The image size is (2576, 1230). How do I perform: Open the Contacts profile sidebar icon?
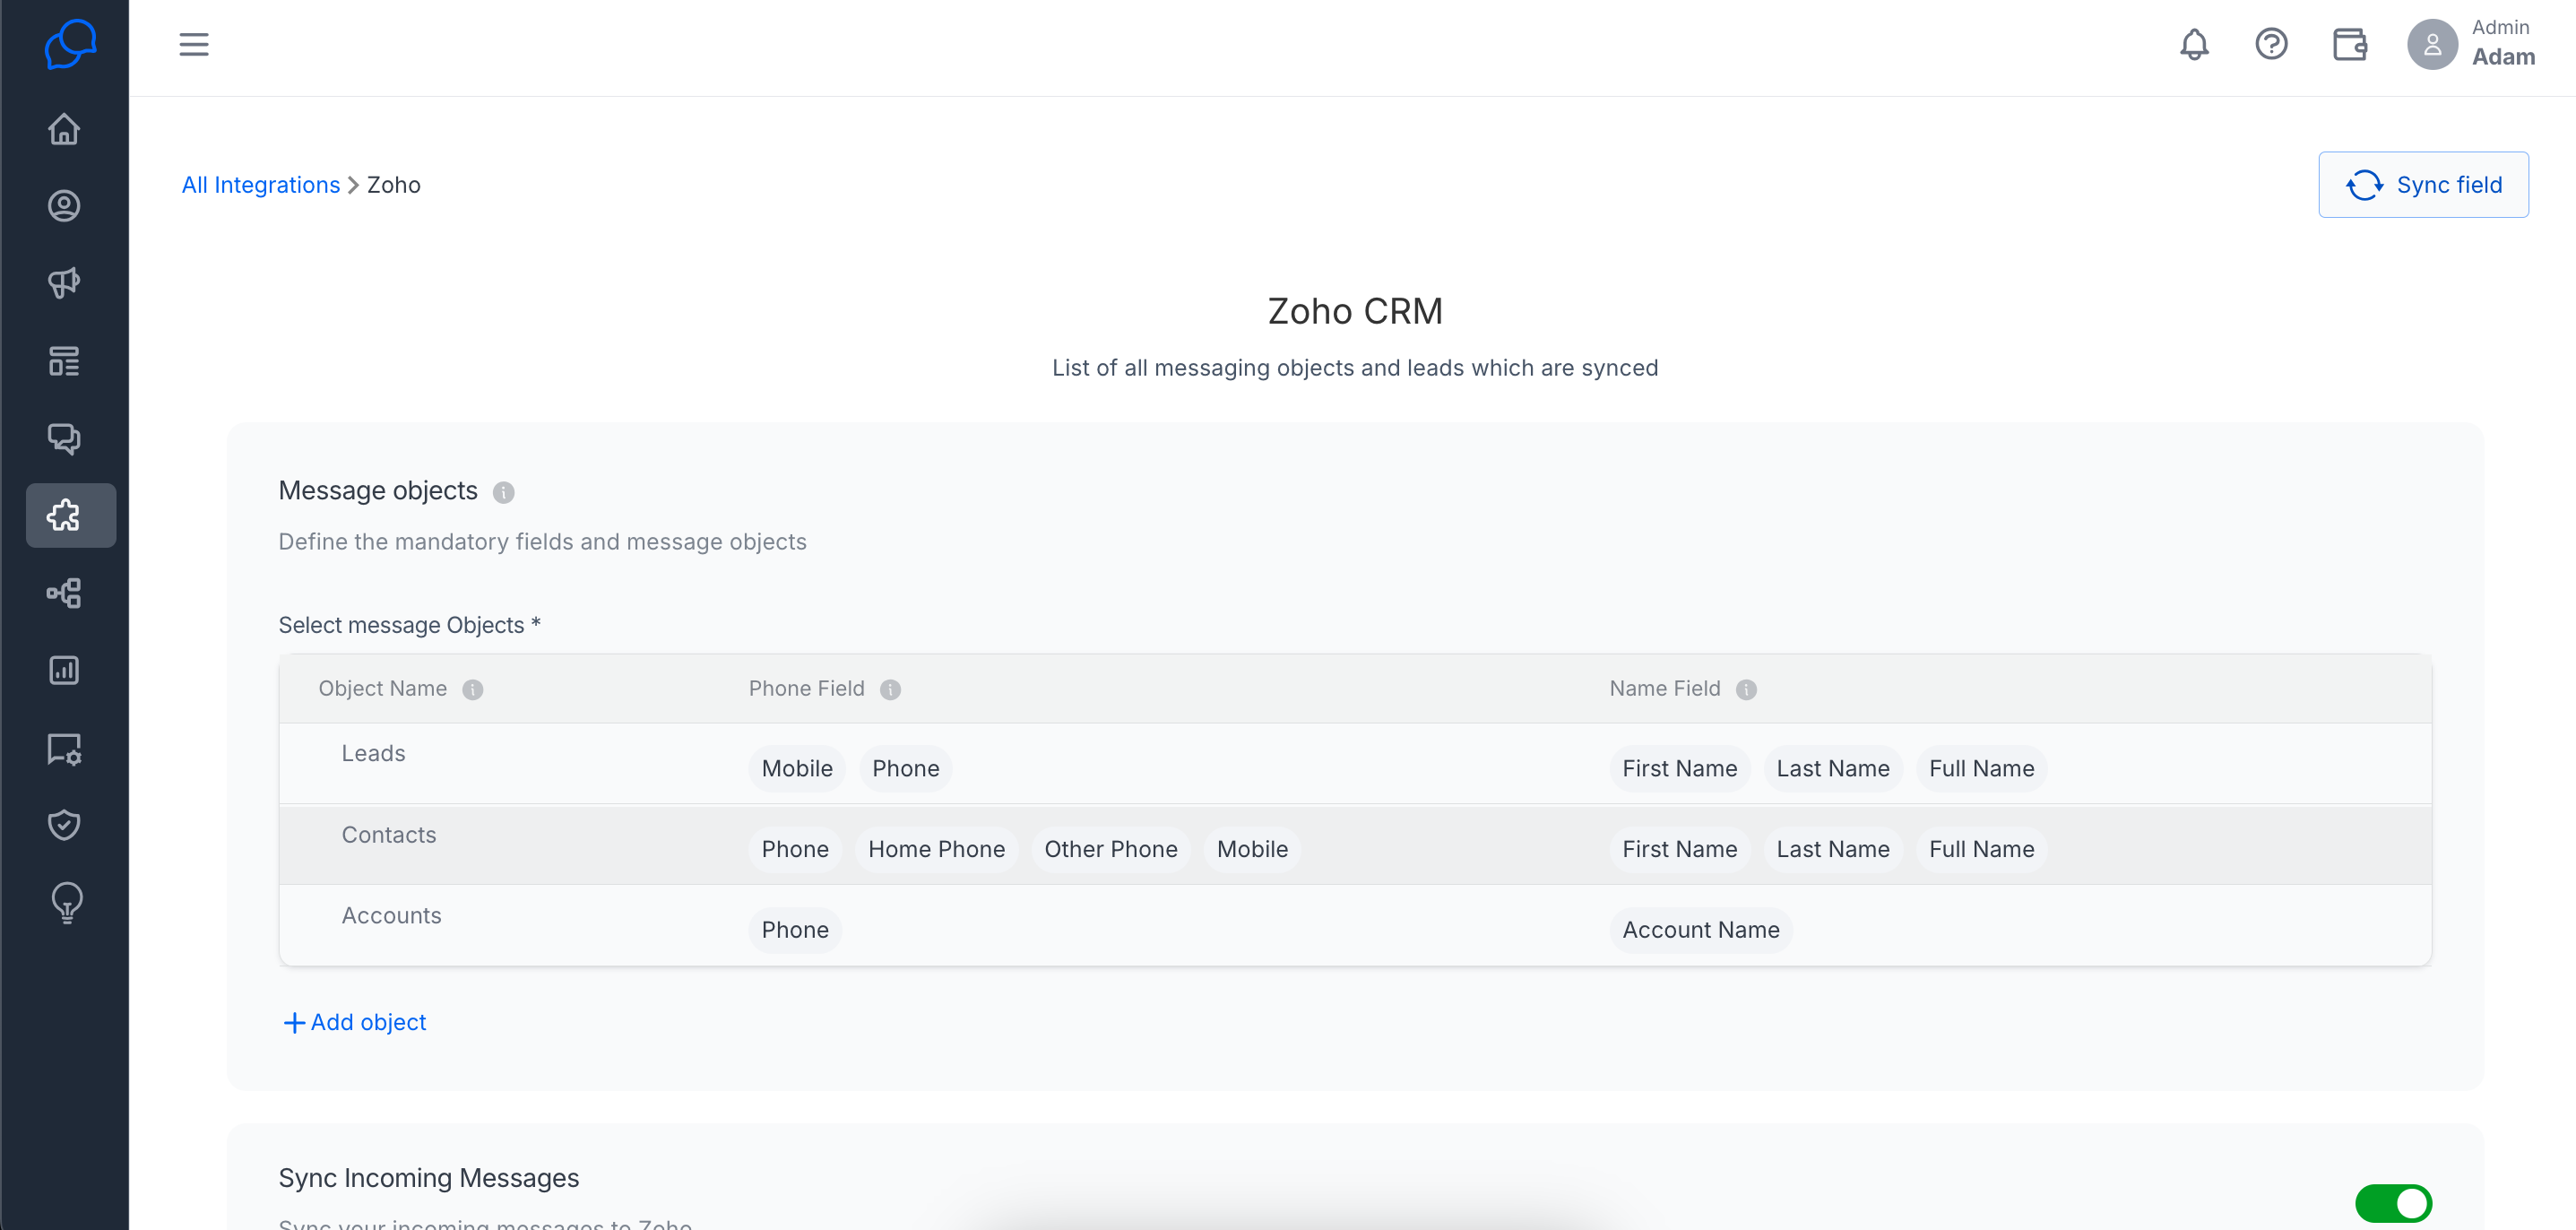coord(64,206)
